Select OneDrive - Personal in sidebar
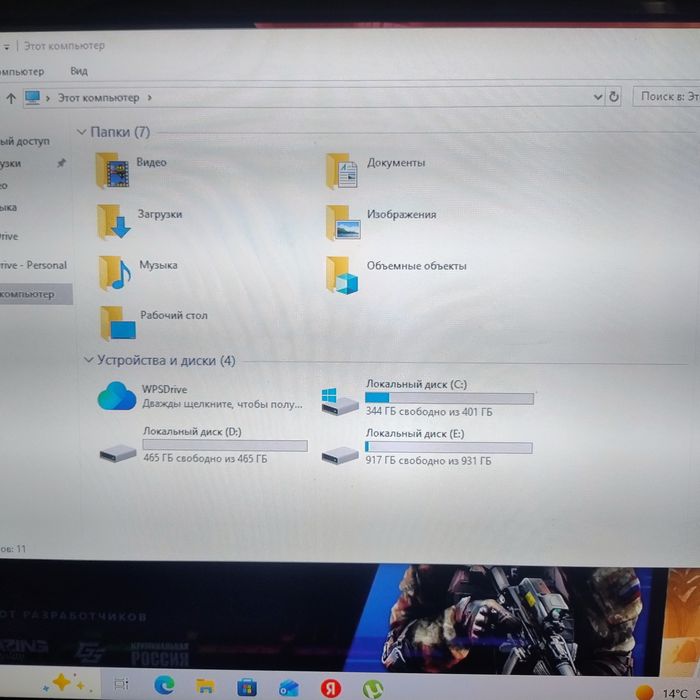Viewport: 700px width, 700px height. pos(33,265)
